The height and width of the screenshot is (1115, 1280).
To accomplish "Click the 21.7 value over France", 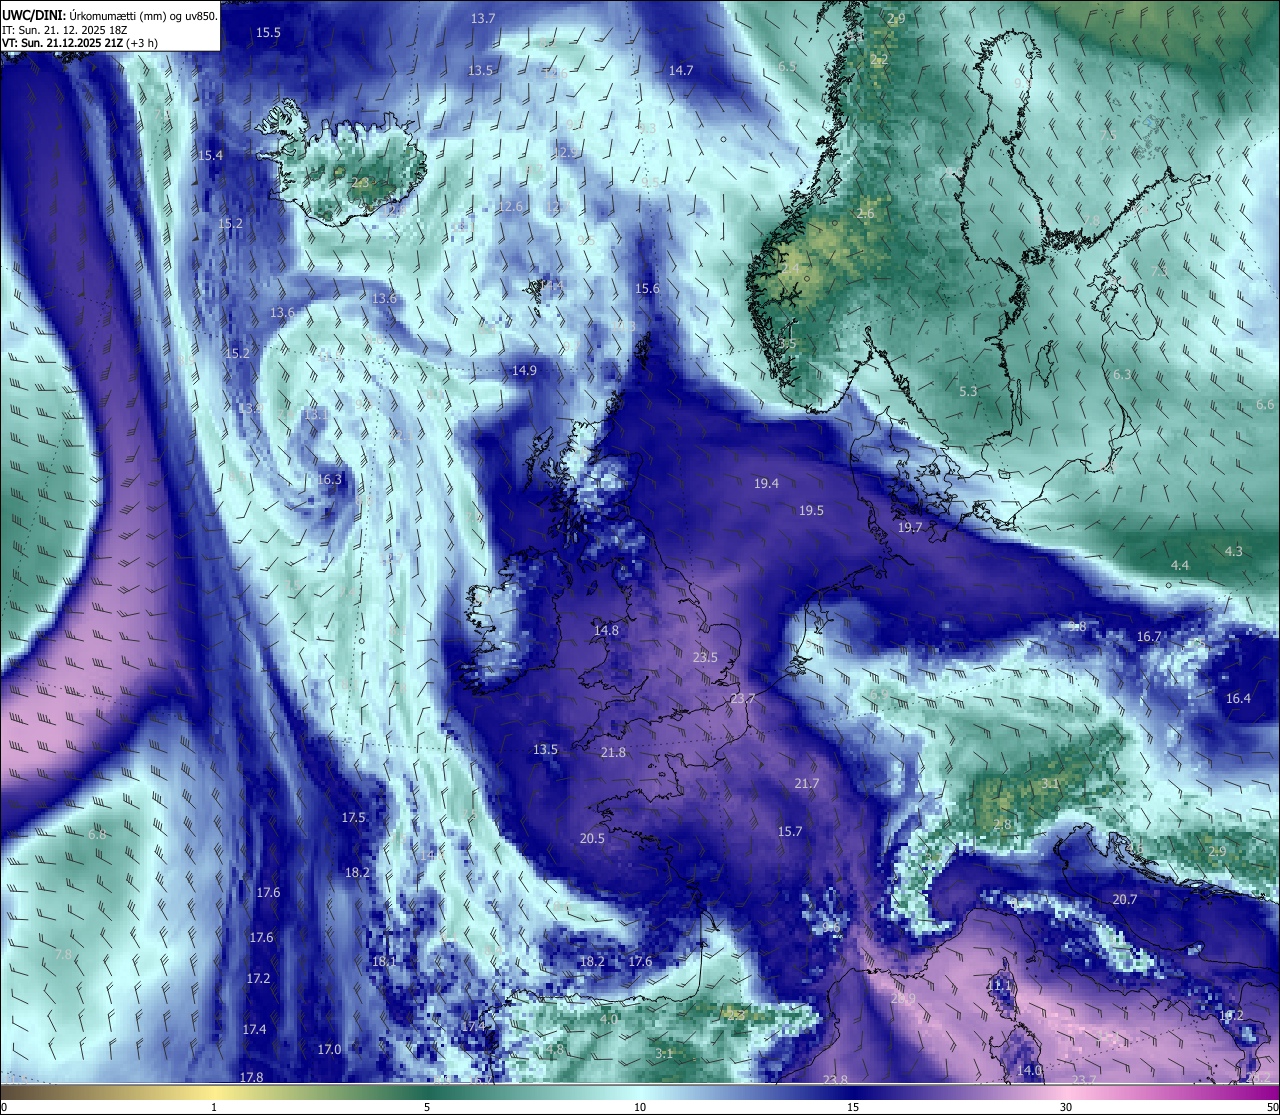I will click(806, 783).
